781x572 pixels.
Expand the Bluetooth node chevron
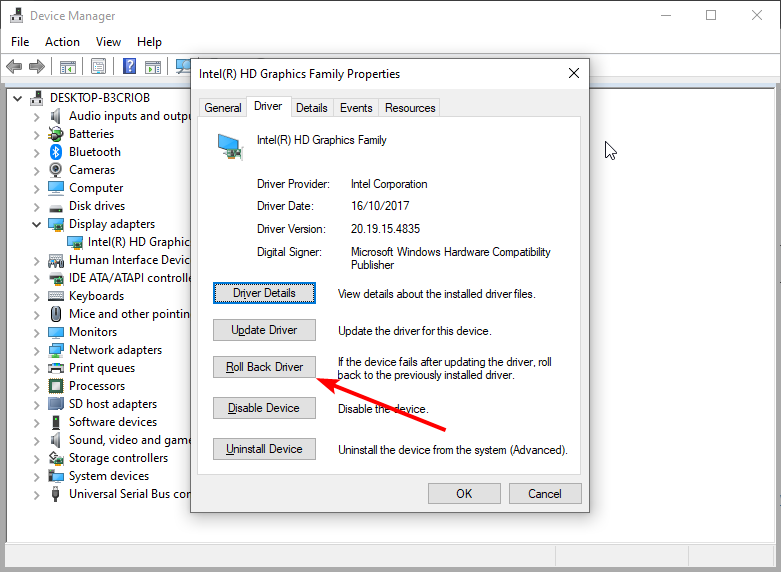click(36, 153)
